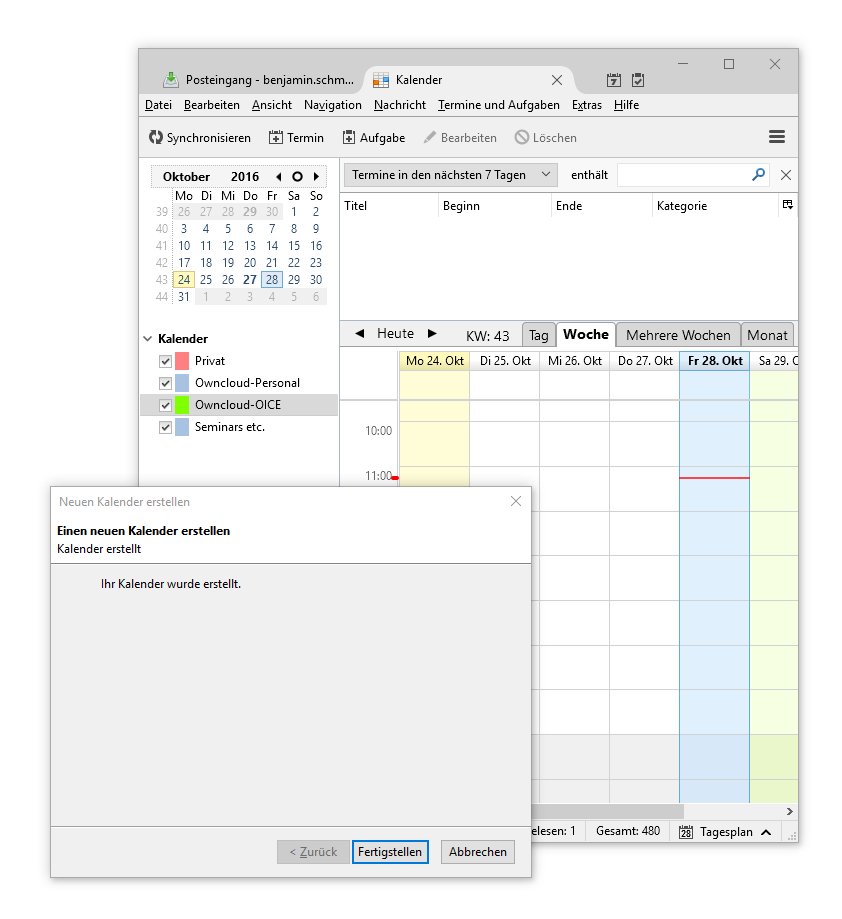Open the calendar tab icon in tab bar
Image resolution: width=842 pixels, height=919 pixels.
click(x=614, y=80)
